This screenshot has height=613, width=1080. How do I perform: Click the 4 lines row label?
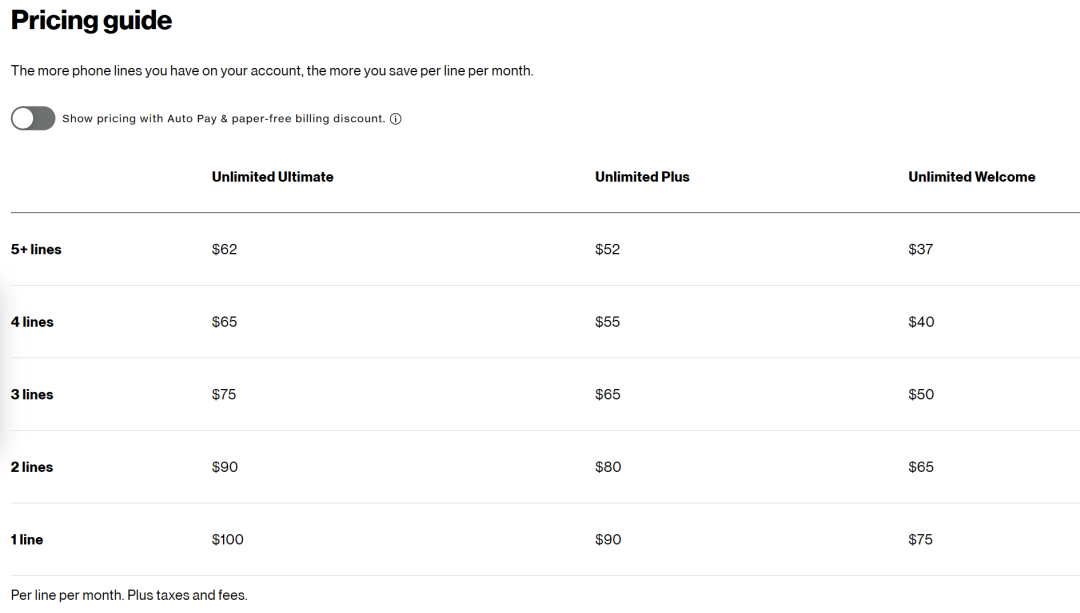pos(32,322)
